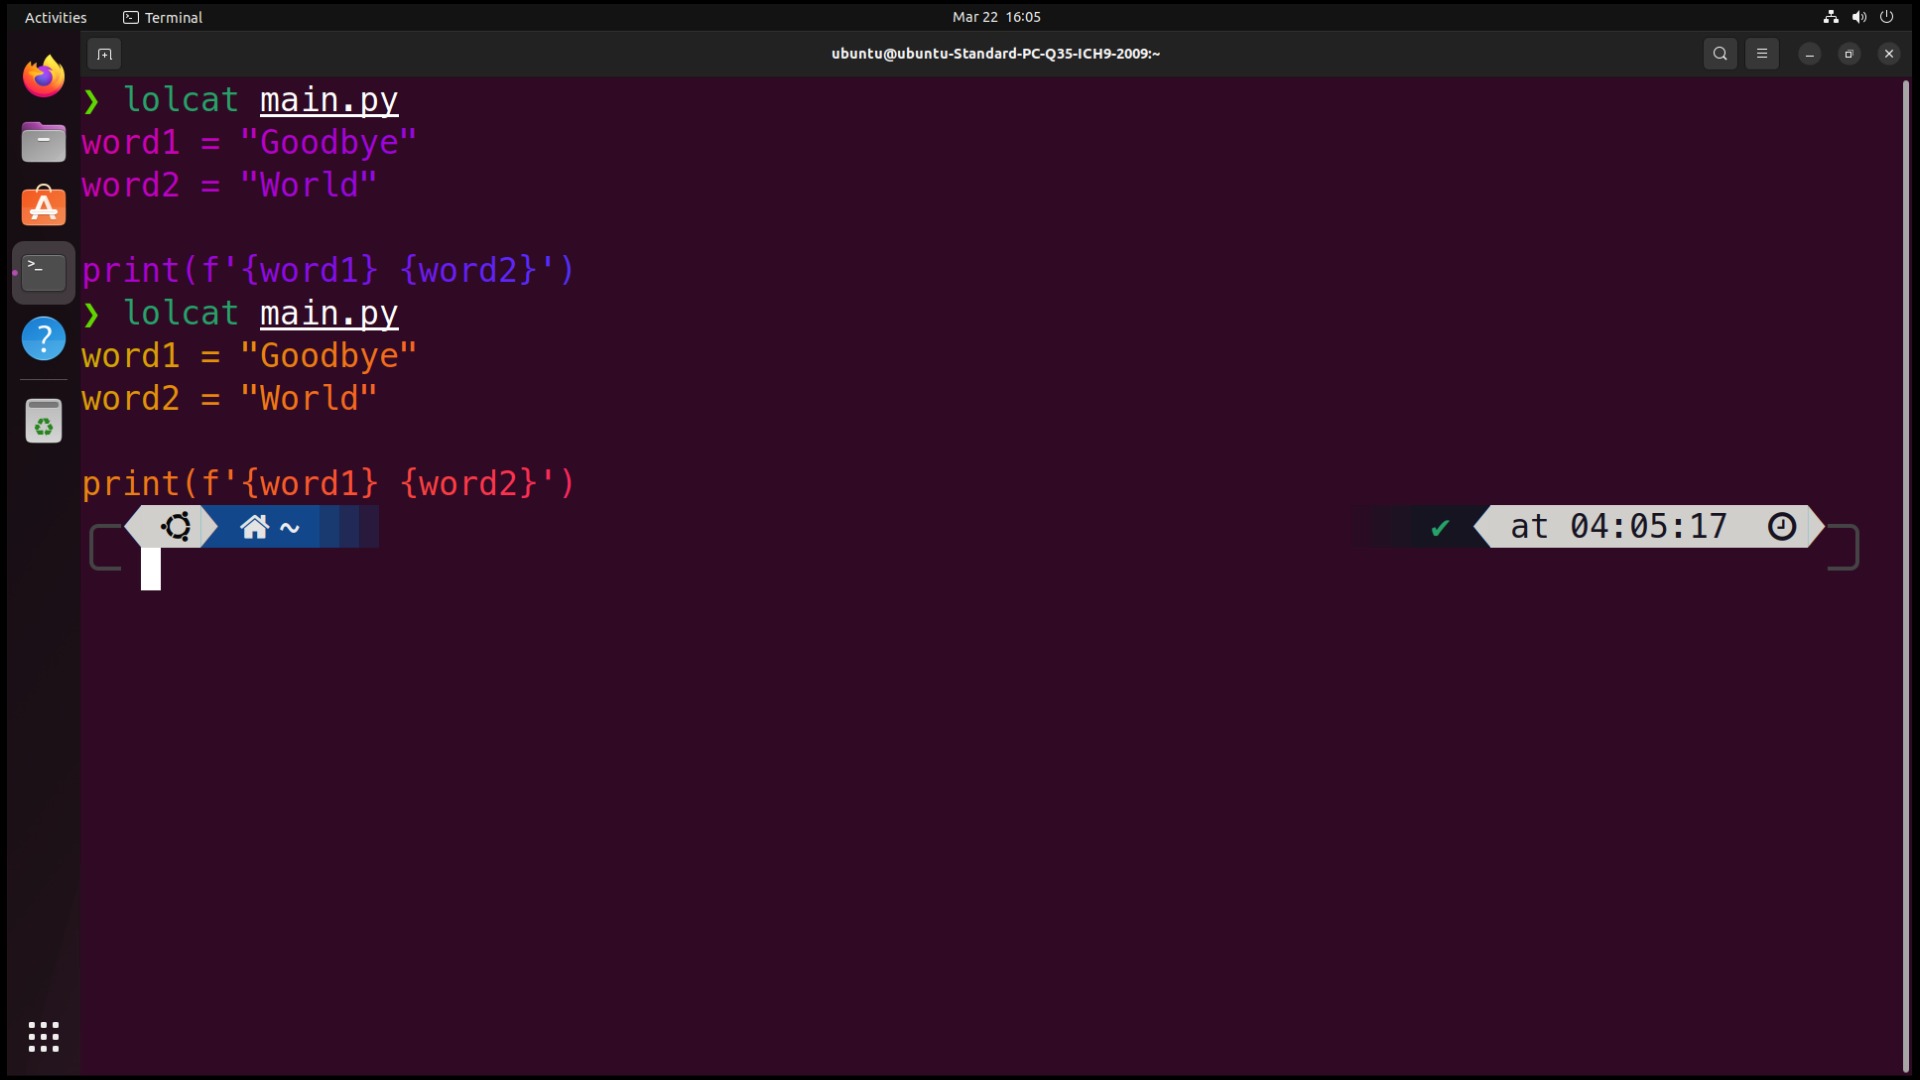Viewport: 1920px width, 1080px height.
Task: Click the red print(f'...') line
Action: [329, 483]
